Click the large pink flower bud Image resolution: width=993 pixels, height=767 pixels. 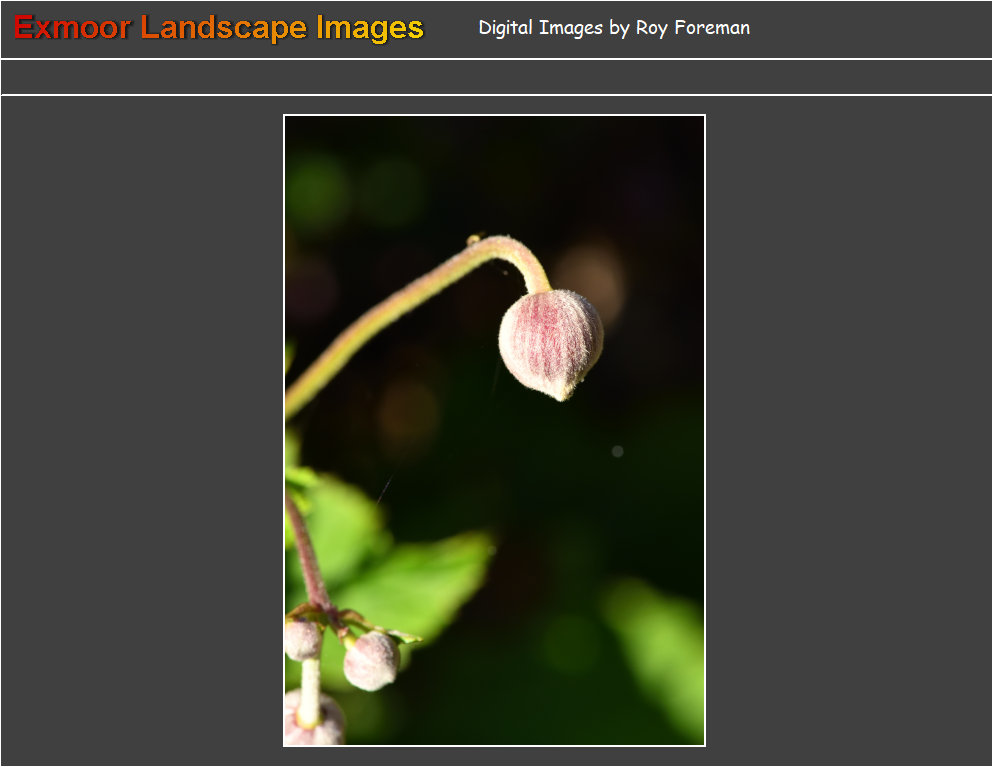tap(550, 340)
